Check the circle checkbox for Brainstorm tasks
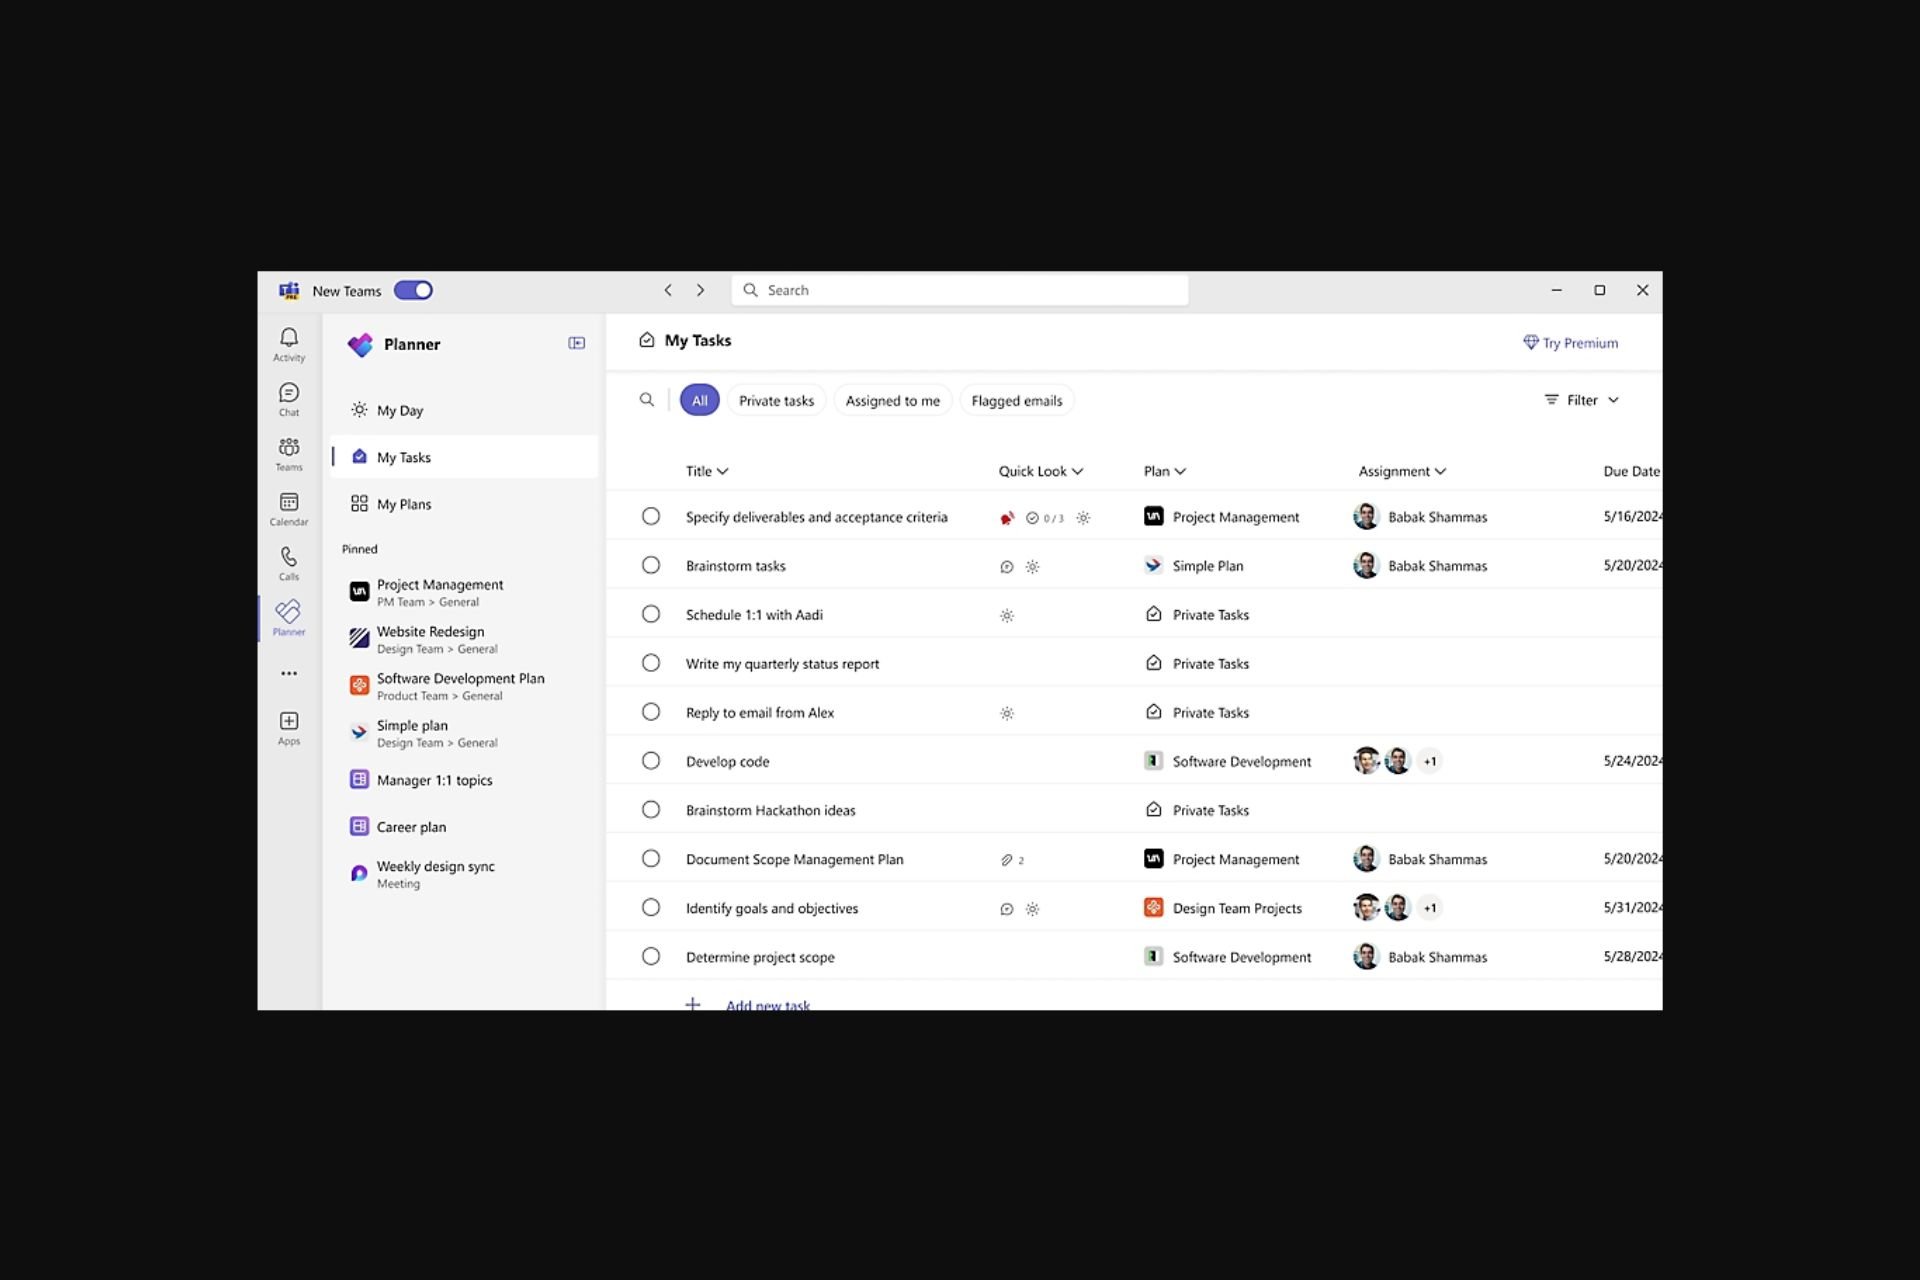 (x=649, y=564)
